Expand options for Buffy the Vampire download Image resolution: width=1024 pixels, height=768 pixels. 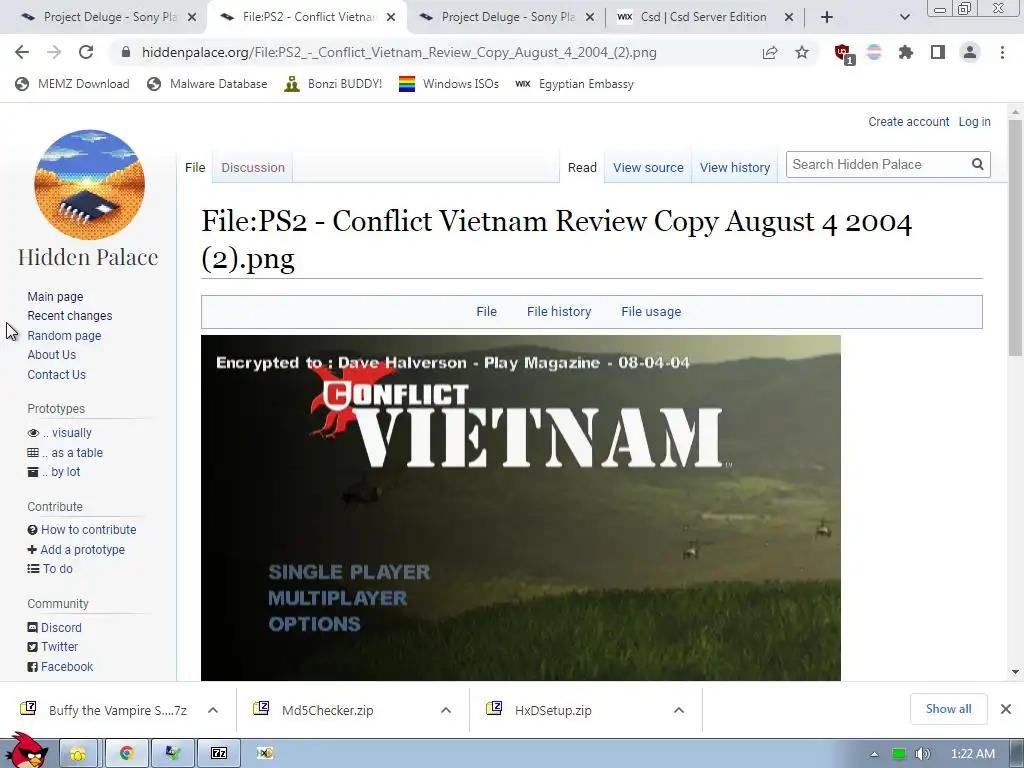pos(213,710)
